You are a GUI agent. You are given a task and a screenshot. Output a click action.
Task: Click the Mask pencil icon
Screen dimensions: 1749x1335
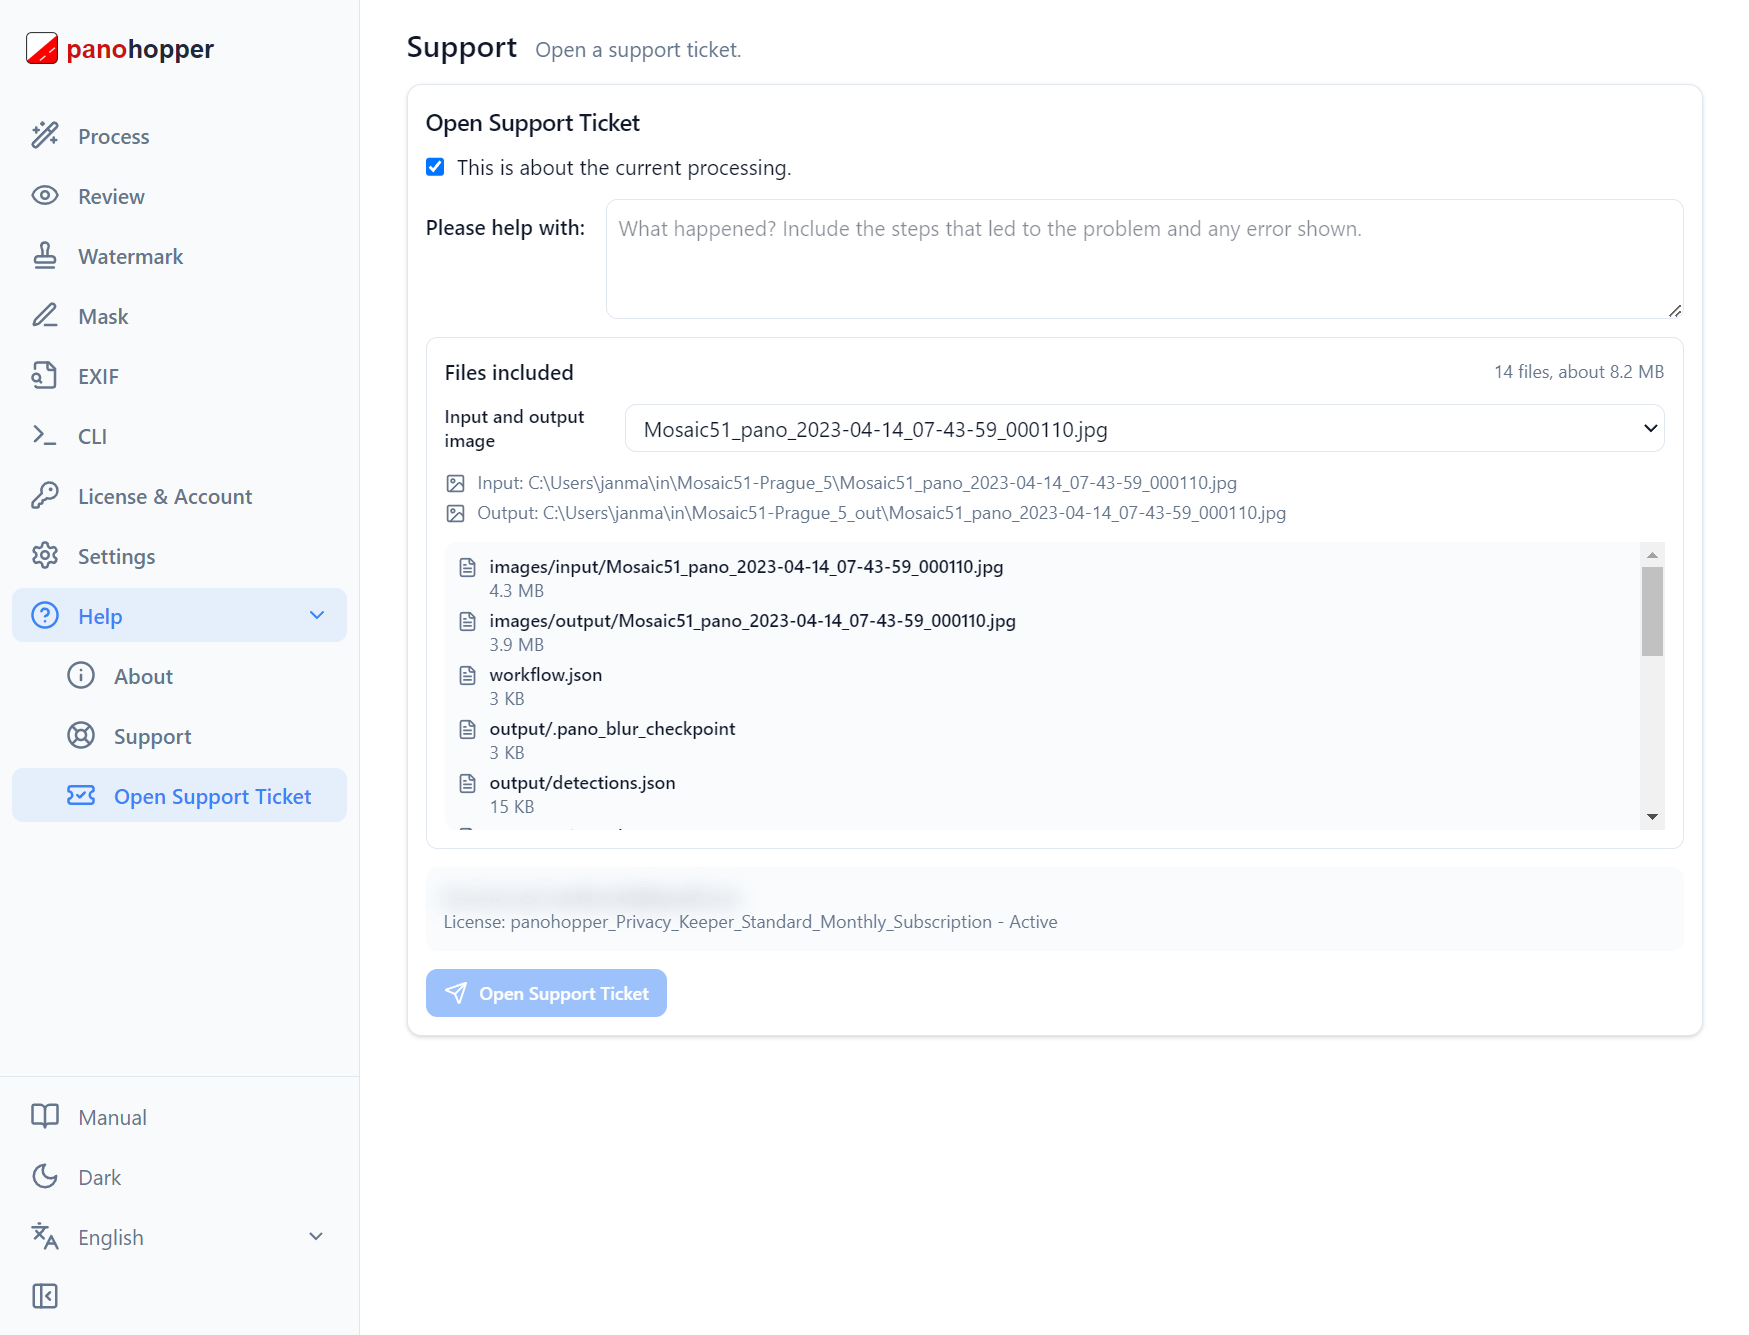coord(45,315)
